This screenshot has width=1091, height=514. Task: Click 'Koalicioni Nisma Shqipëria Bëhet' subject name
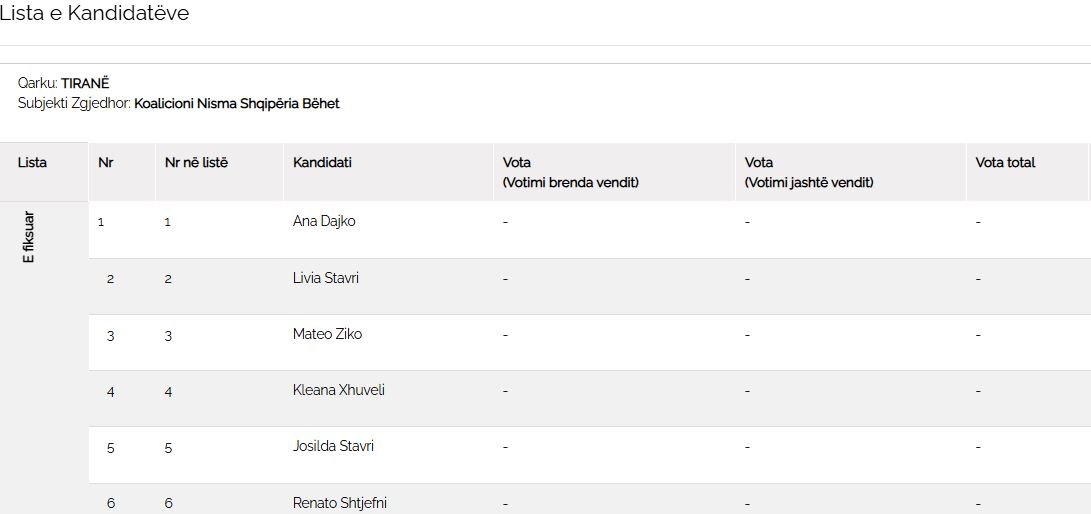(237, 103)
